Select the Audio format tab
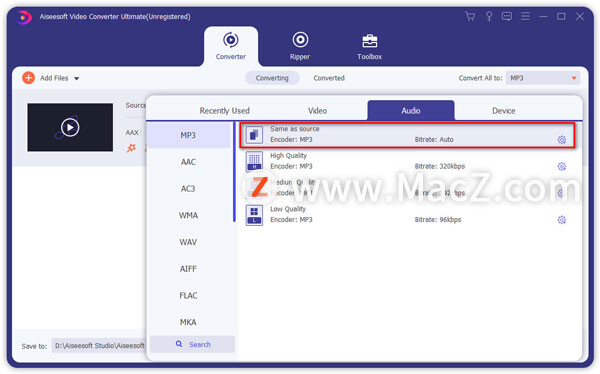Screen dimensions: 600x374 (411, 110)
